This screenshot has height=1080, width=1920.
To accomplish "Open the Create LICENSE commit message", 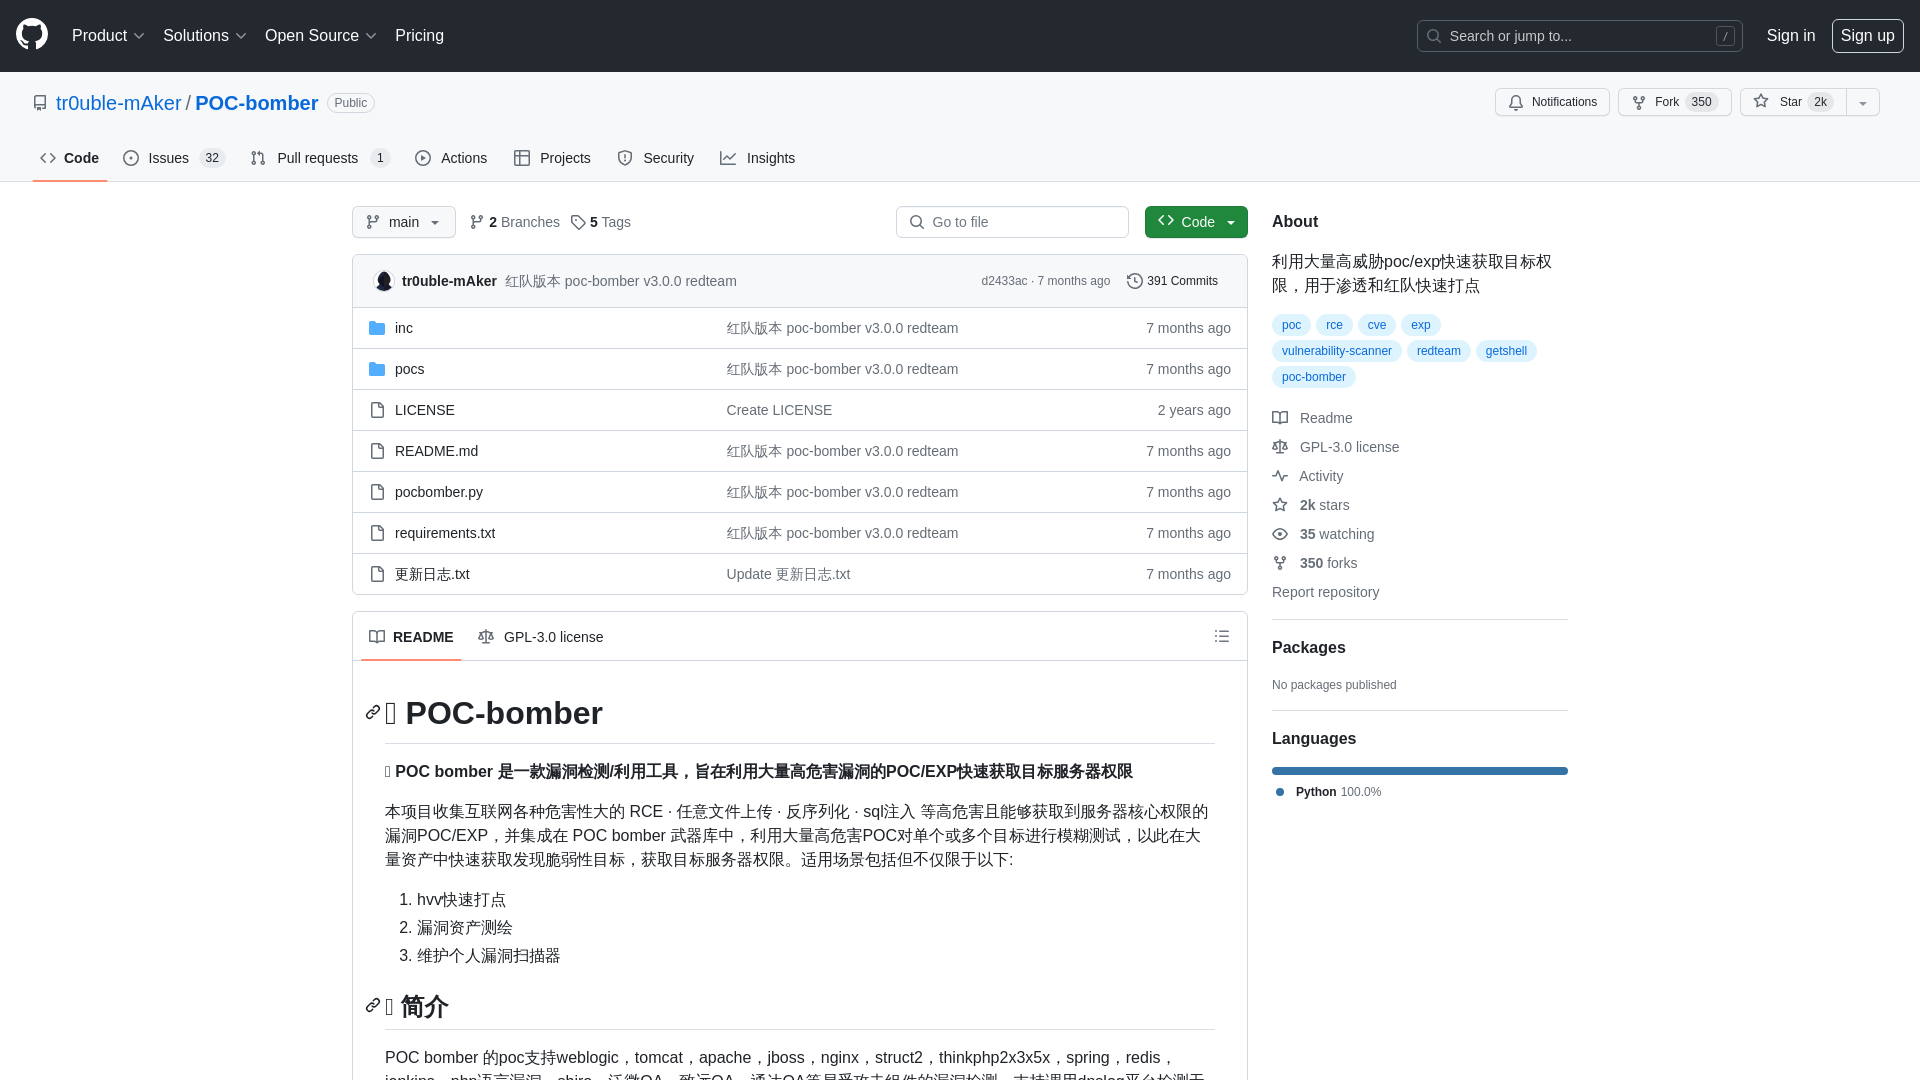I will pyautogui.click(x=779, y=410).
